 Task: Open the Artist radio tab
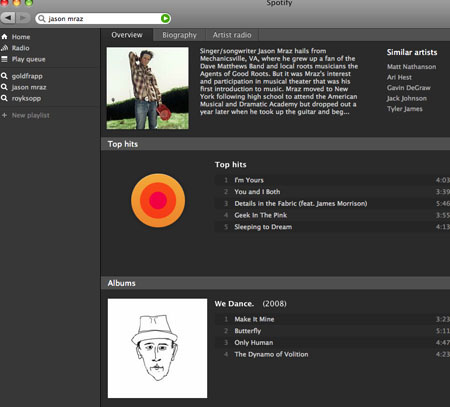[232, 35]
